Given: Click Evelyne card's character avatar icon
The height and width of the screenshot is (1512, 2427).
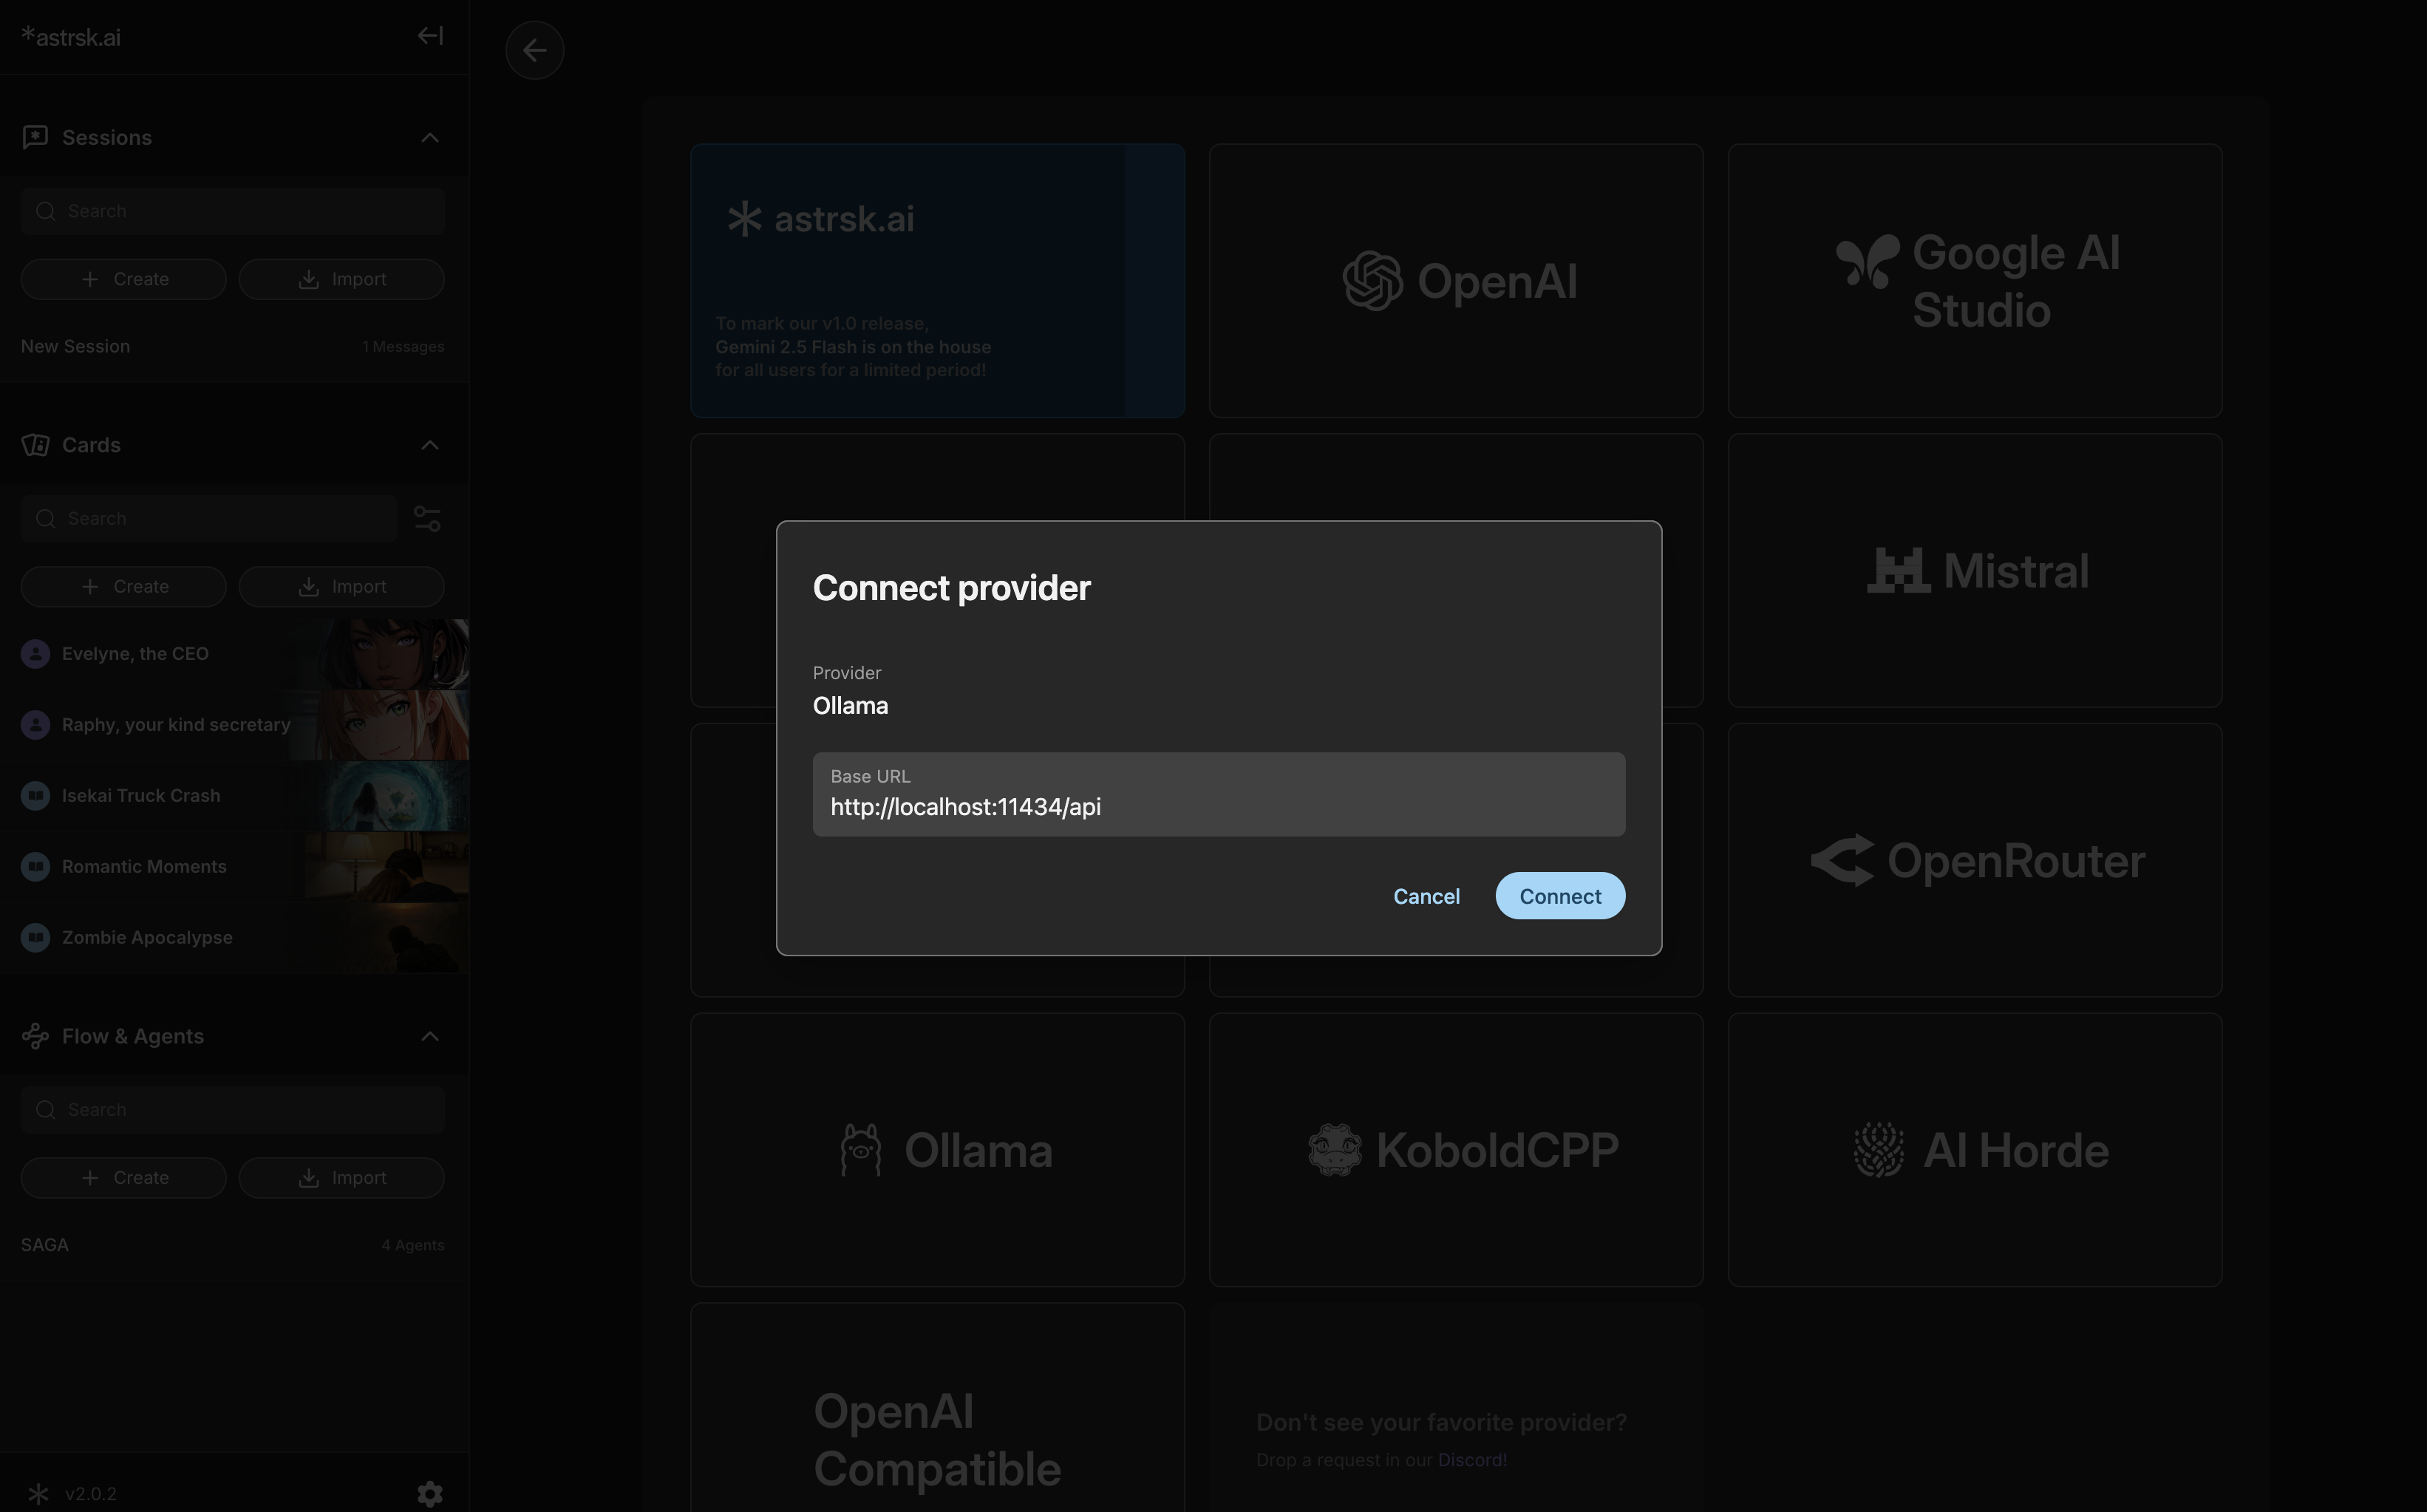Looking at the screenshot, I should [x=36, y=654].
